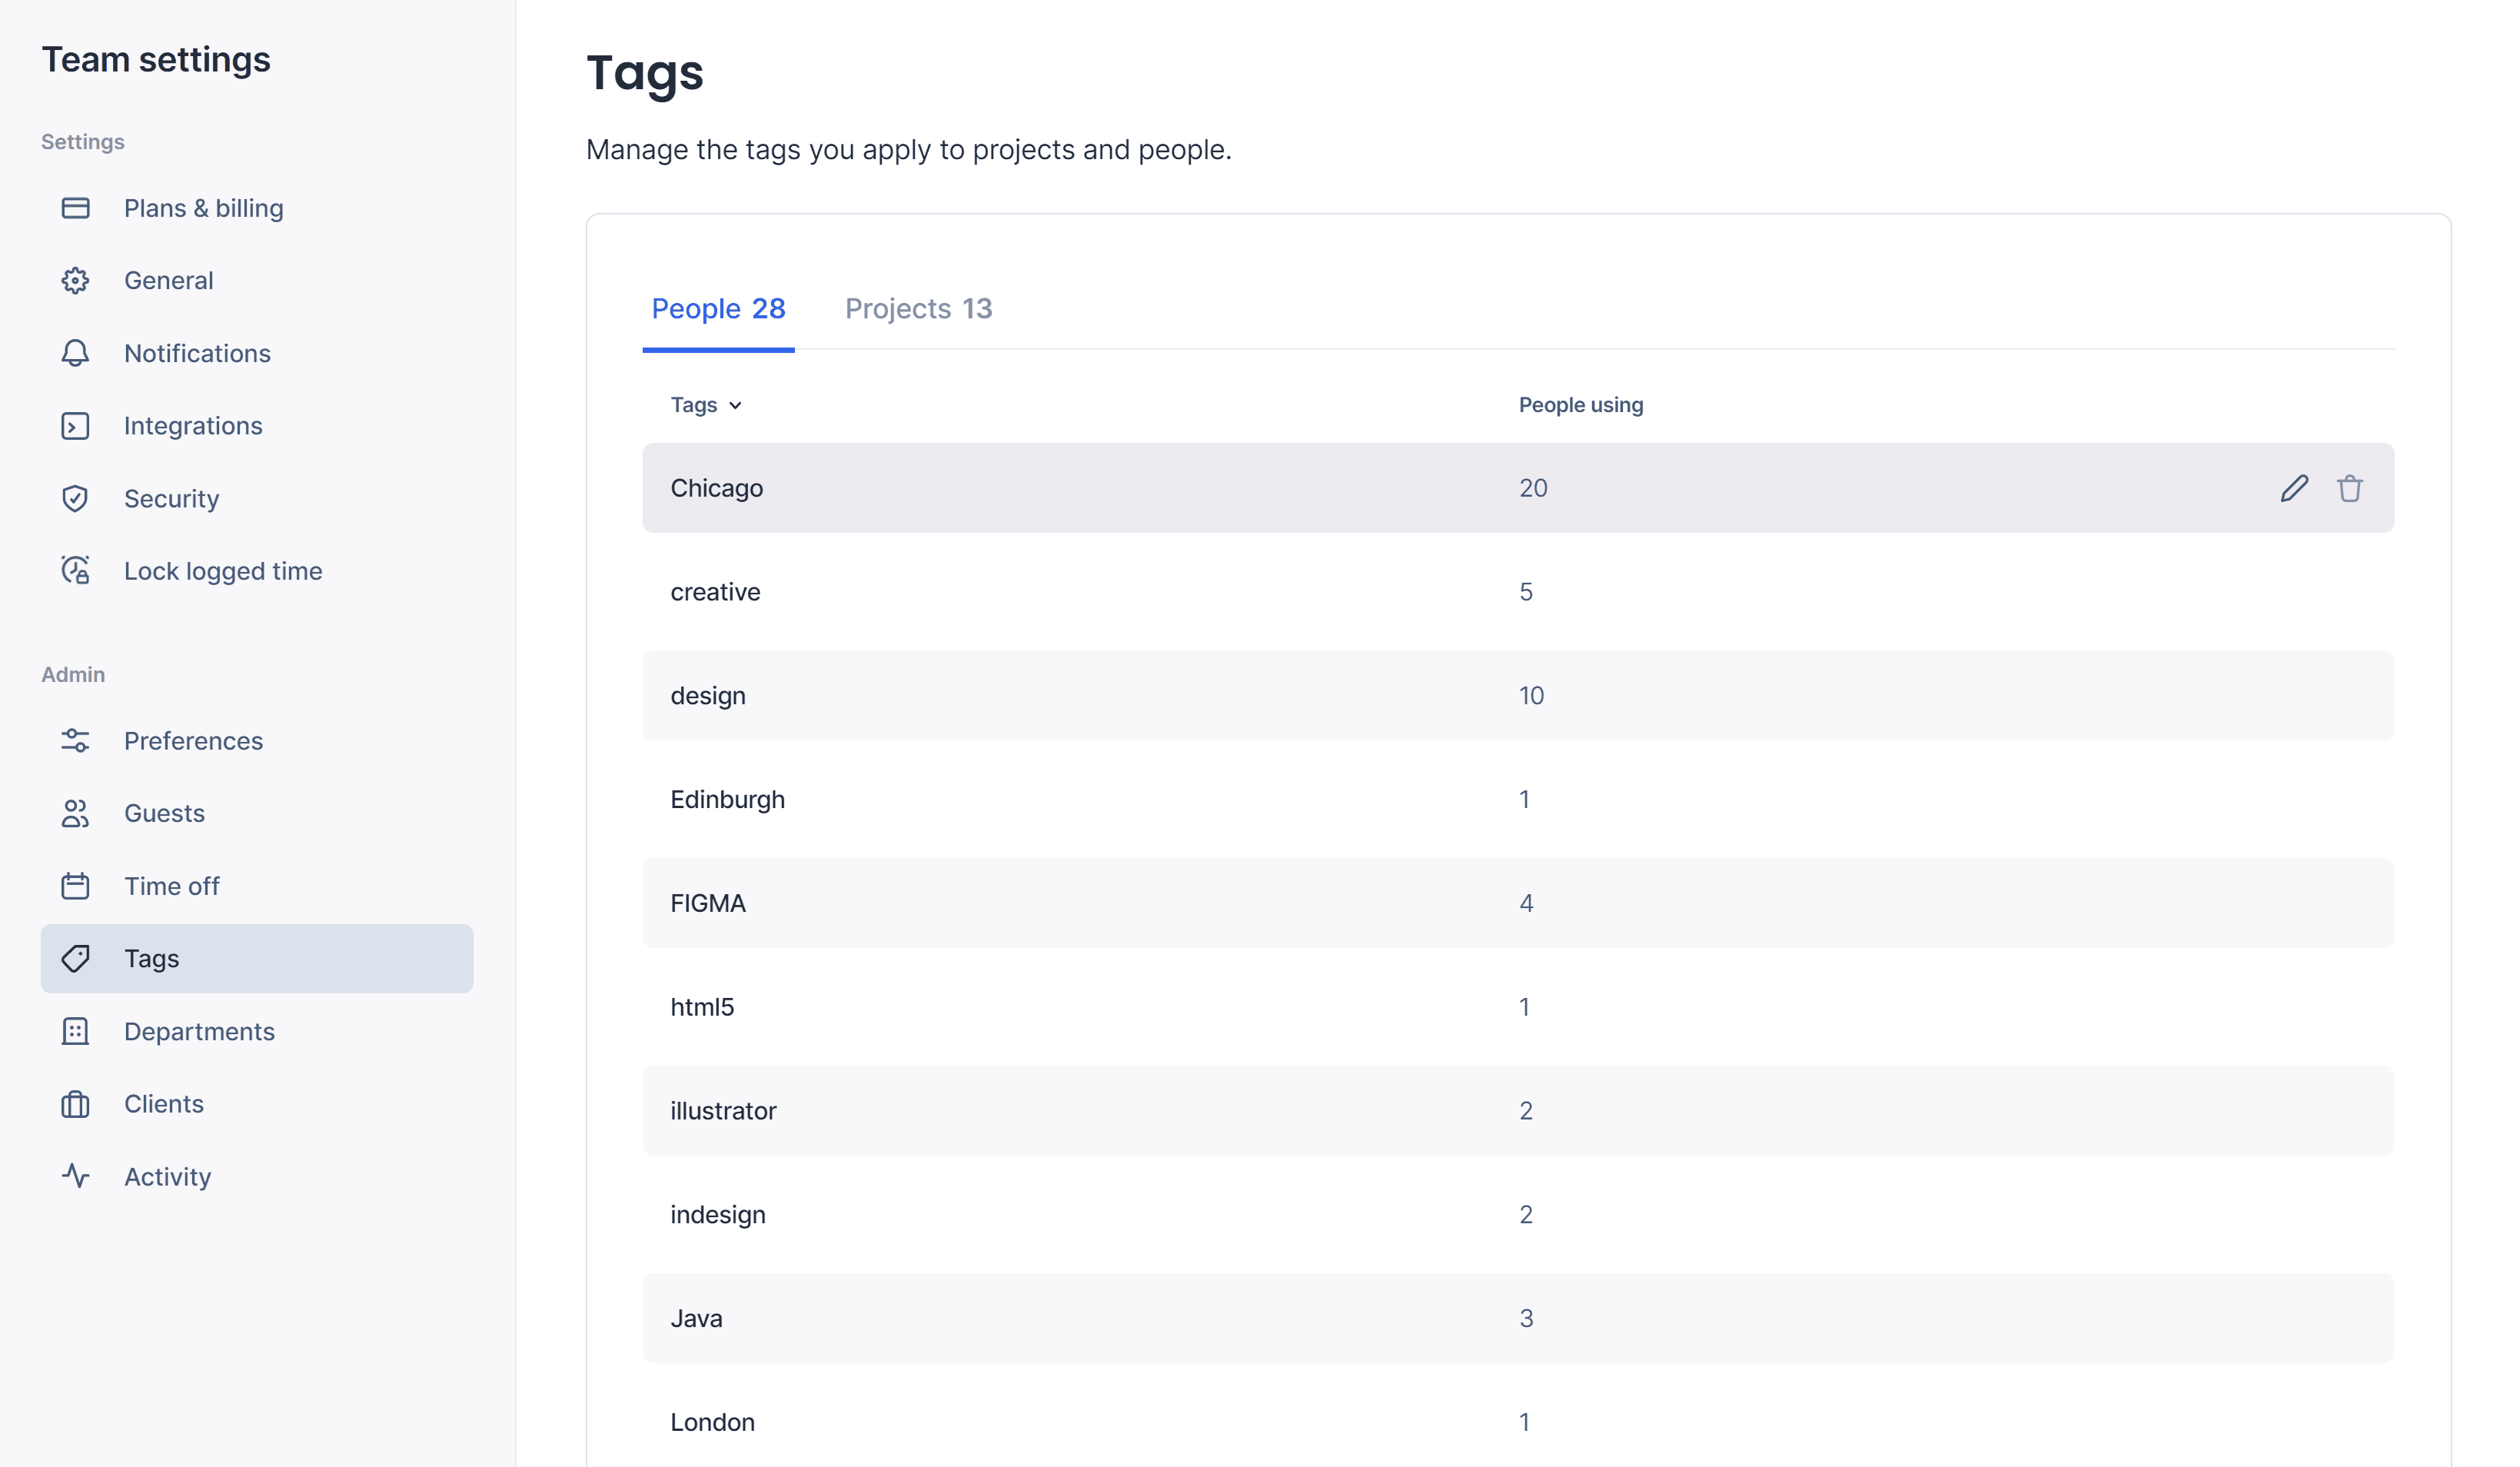Click the General gear icon
The image size is (2520, 1467).
[x=75, y=281]
